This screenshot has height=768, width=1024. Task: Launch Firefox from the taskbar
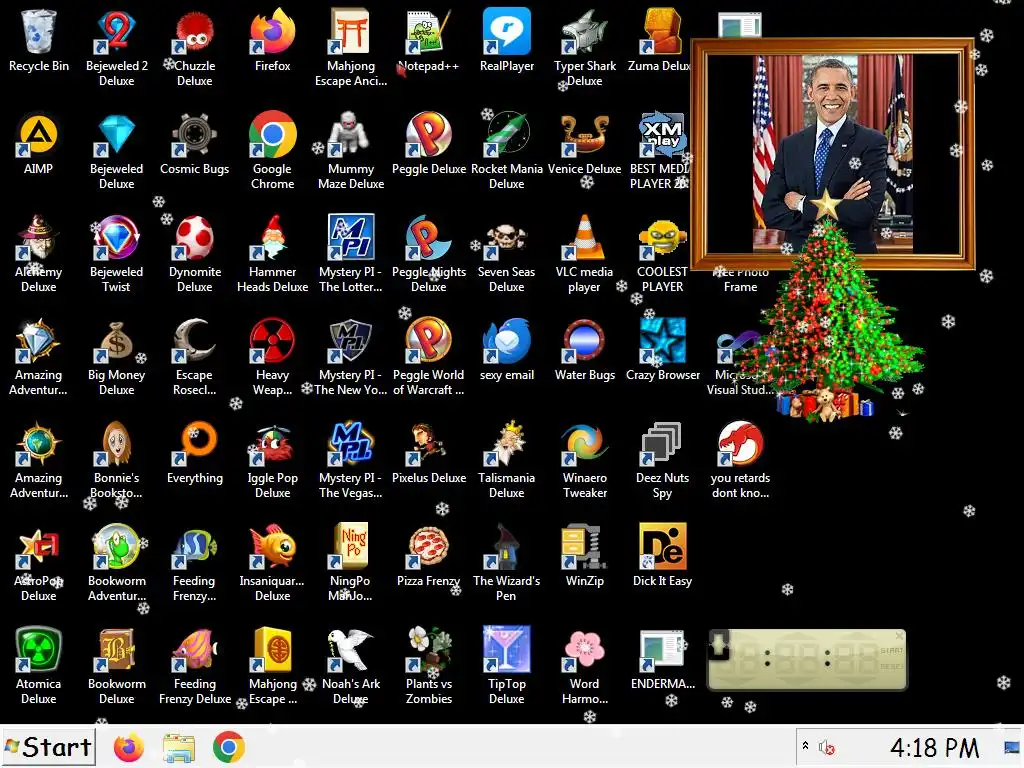point(129,748)
